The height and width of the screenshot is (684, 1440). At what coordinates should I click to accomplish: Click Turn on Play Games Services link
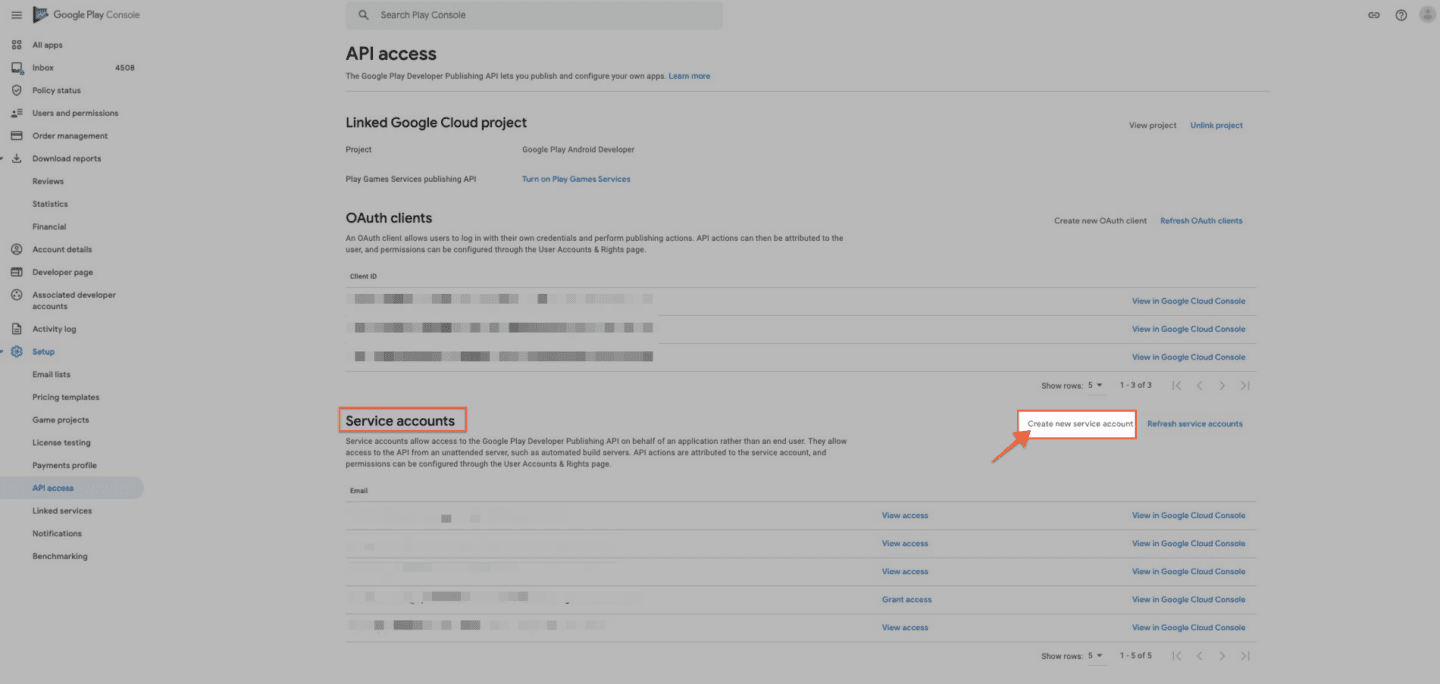pos(576,179)
